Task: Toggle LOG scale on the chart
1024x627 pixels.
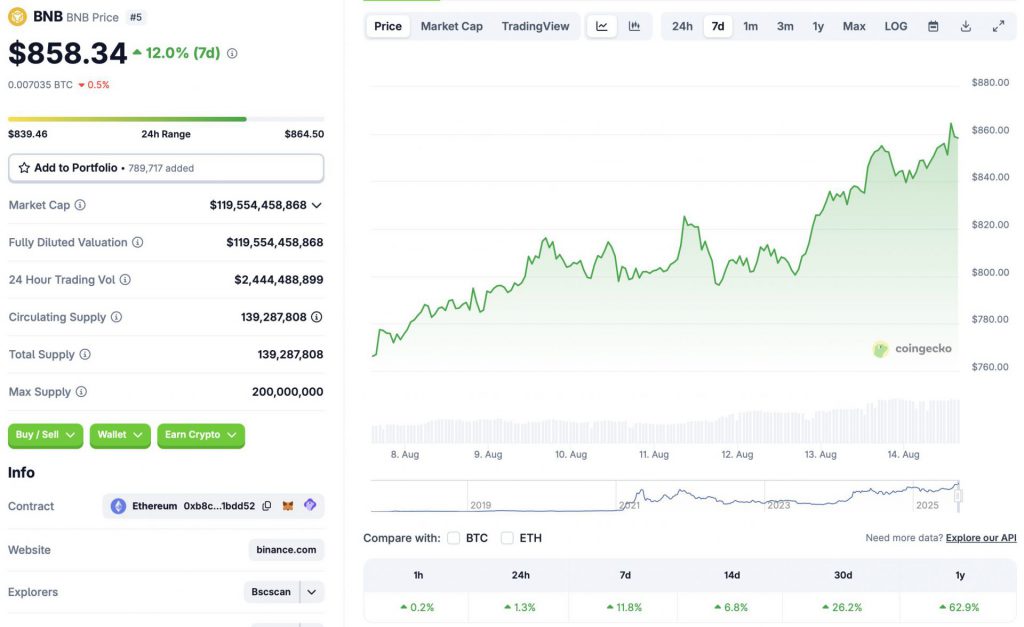Action: point(896,26)
